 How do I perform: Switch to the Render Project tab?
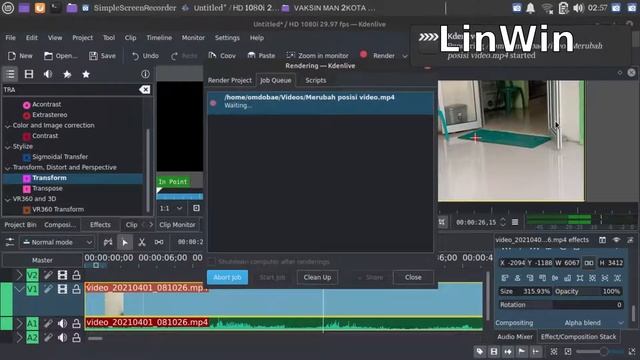pyautogui.click(x=230, y=80)
